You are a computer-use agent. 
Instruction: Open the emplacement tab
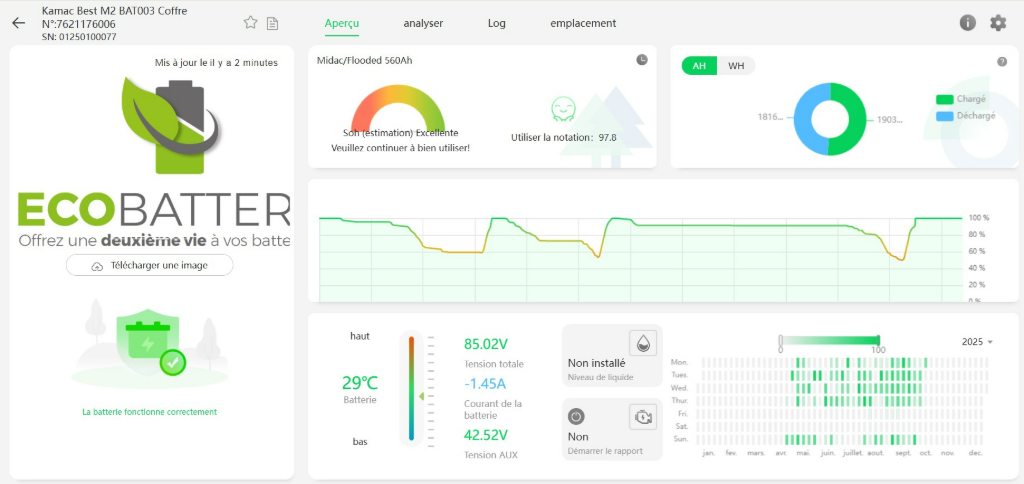pos(583,23)
